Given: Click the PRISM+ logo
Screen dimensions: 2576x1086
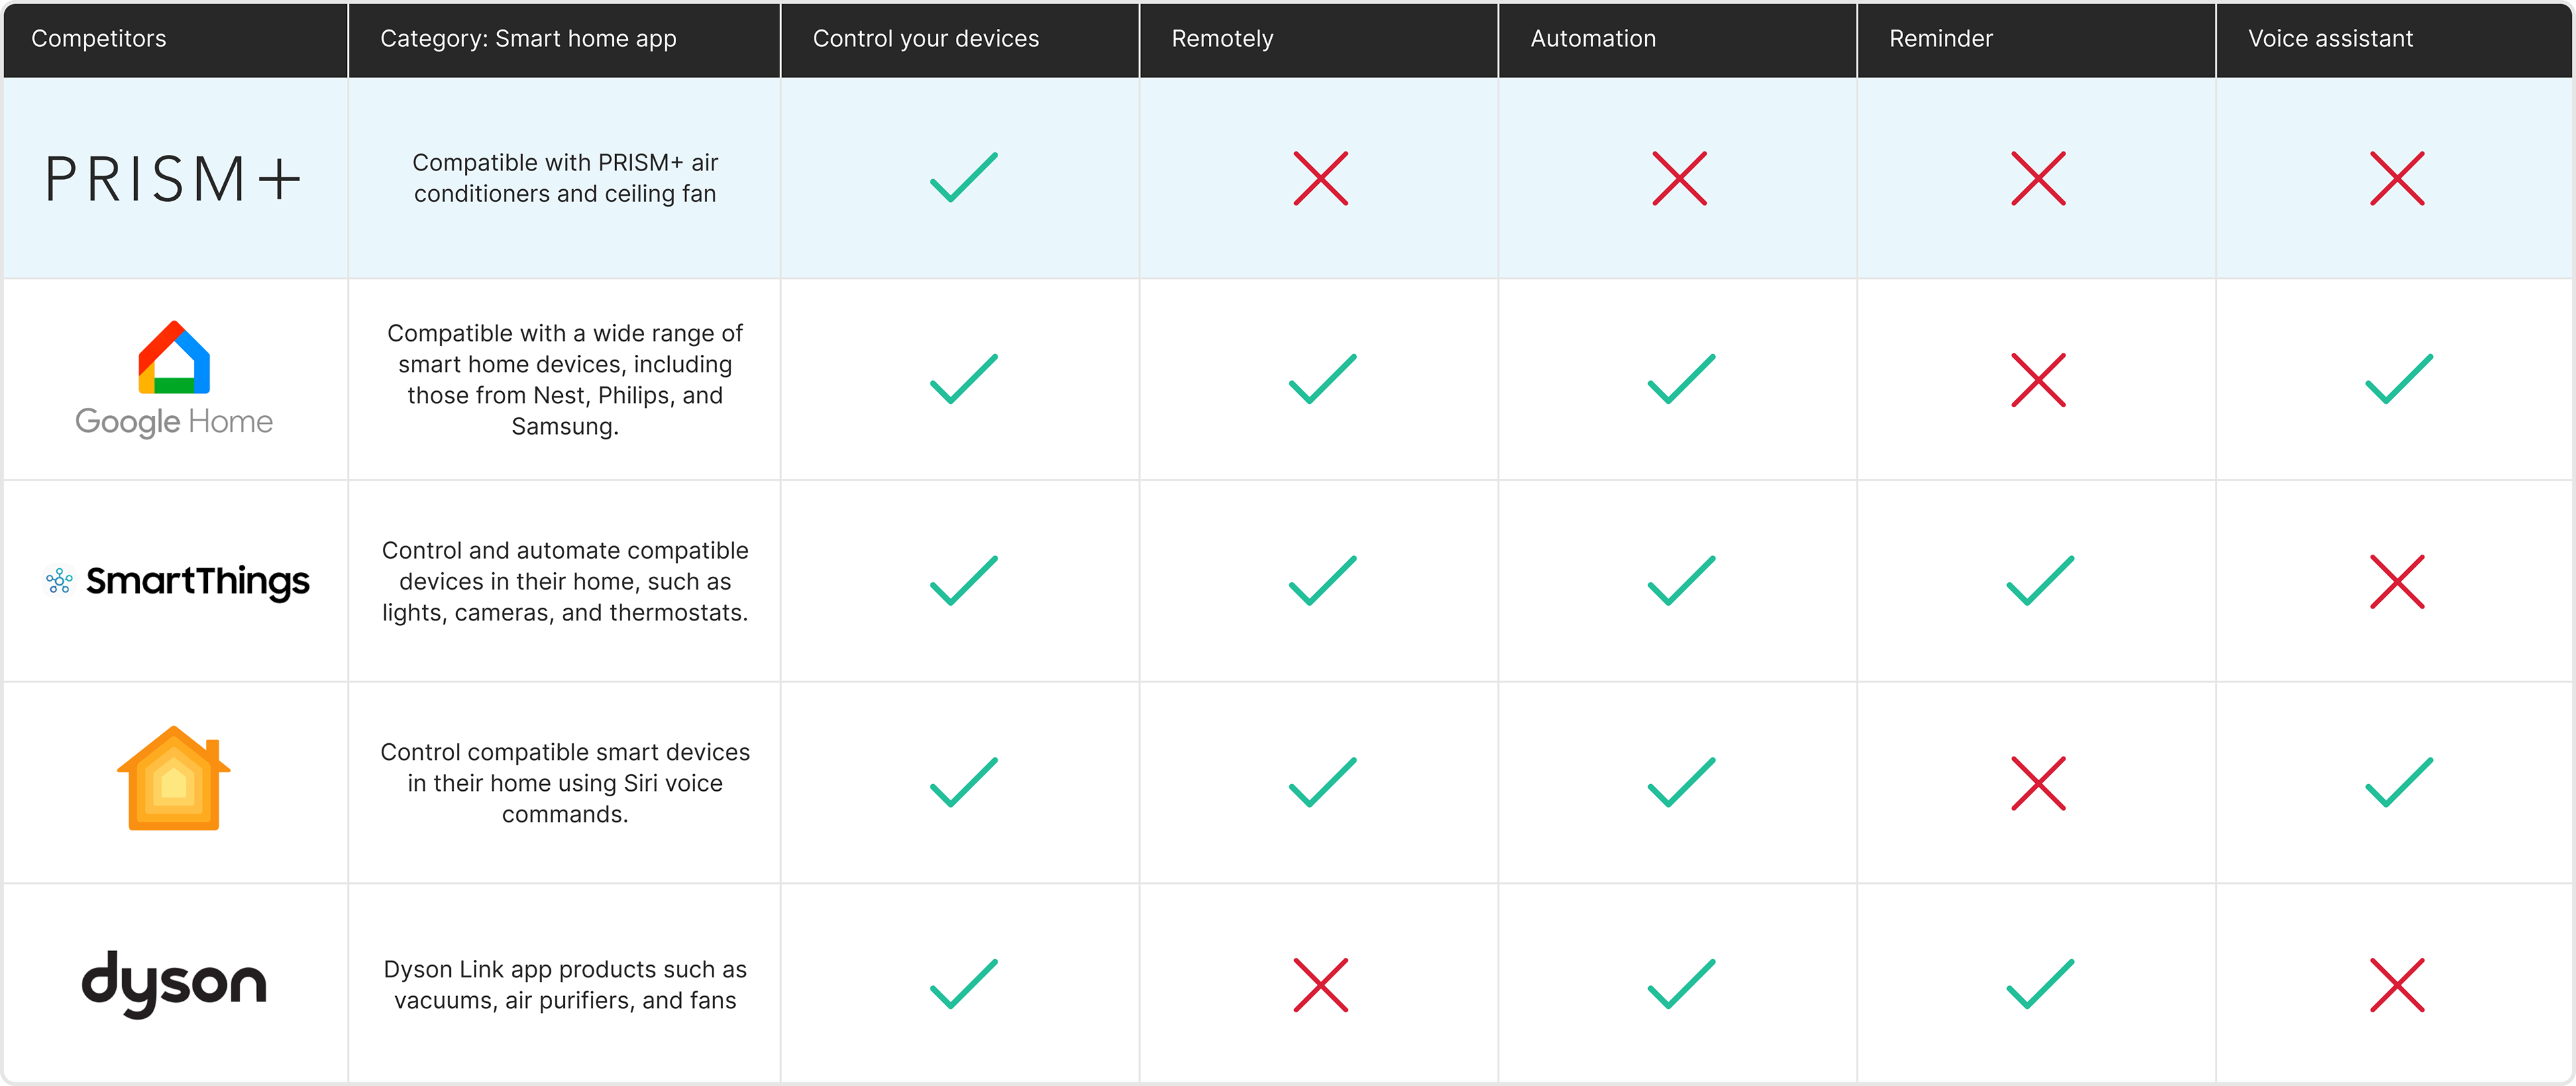Looking at the screenshot, I should point(173,179).
